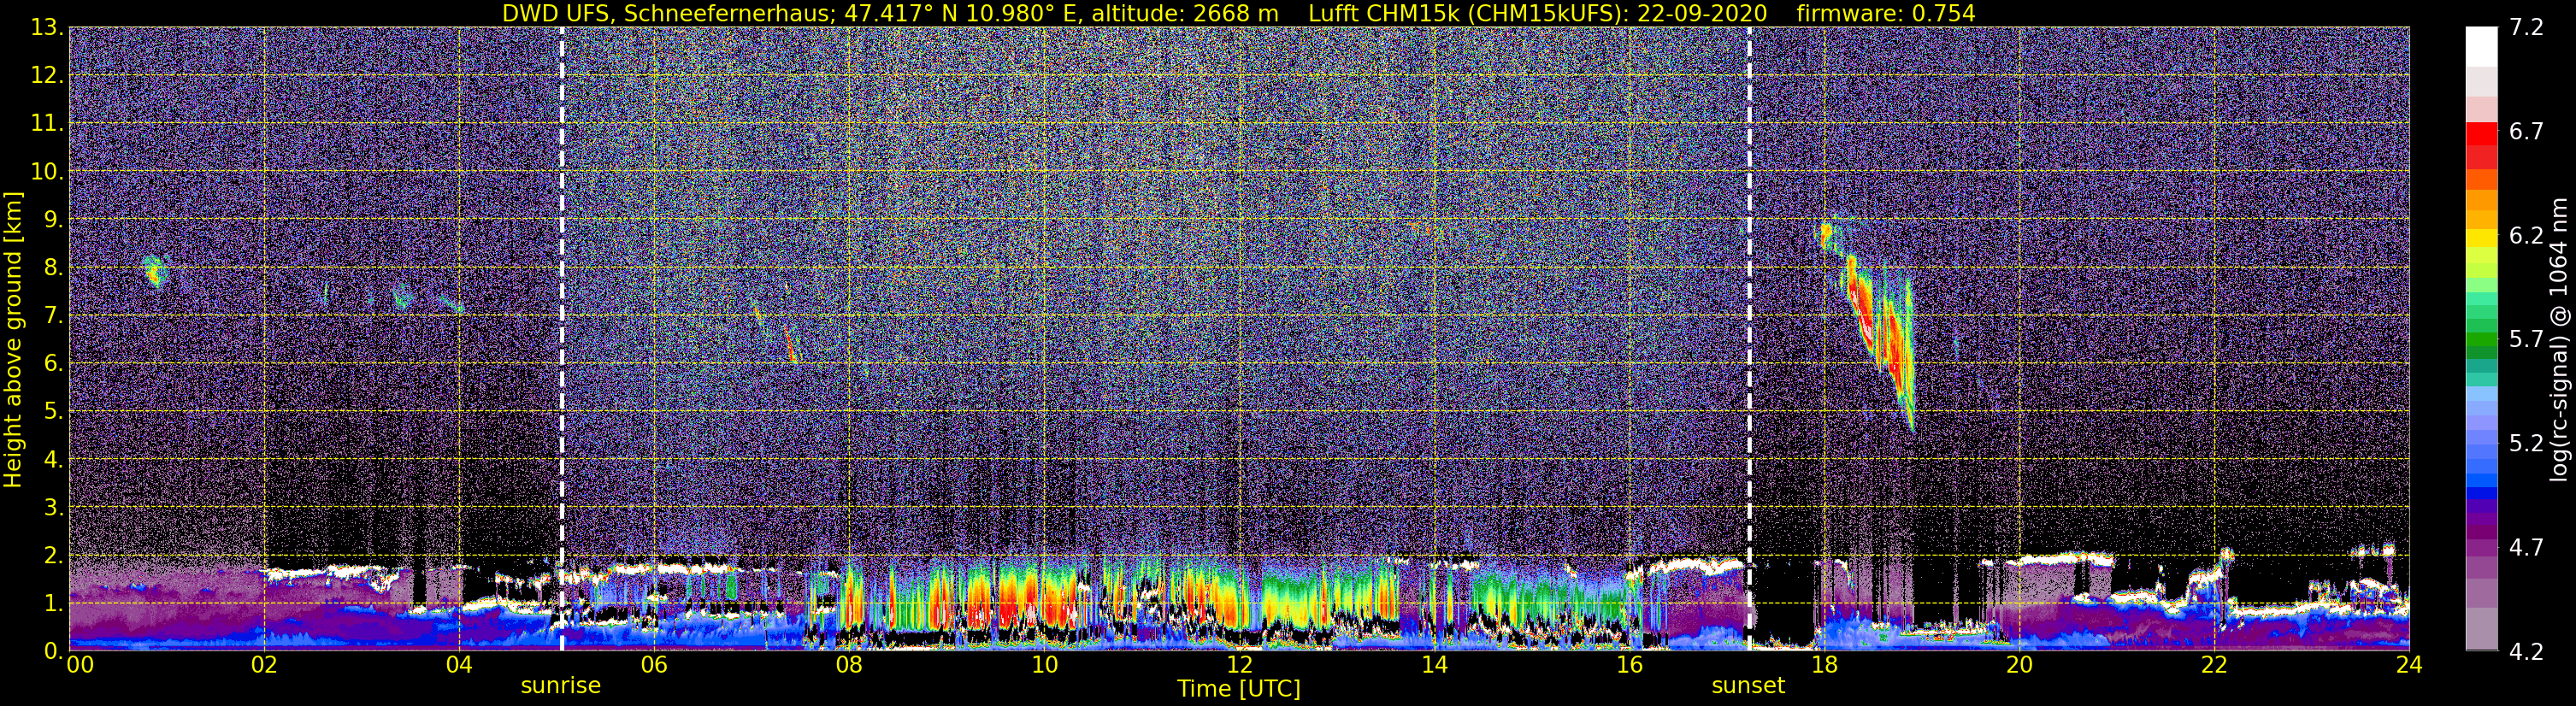Click the height tick label '10.'

pyautogui.click(x=46, y=172)
